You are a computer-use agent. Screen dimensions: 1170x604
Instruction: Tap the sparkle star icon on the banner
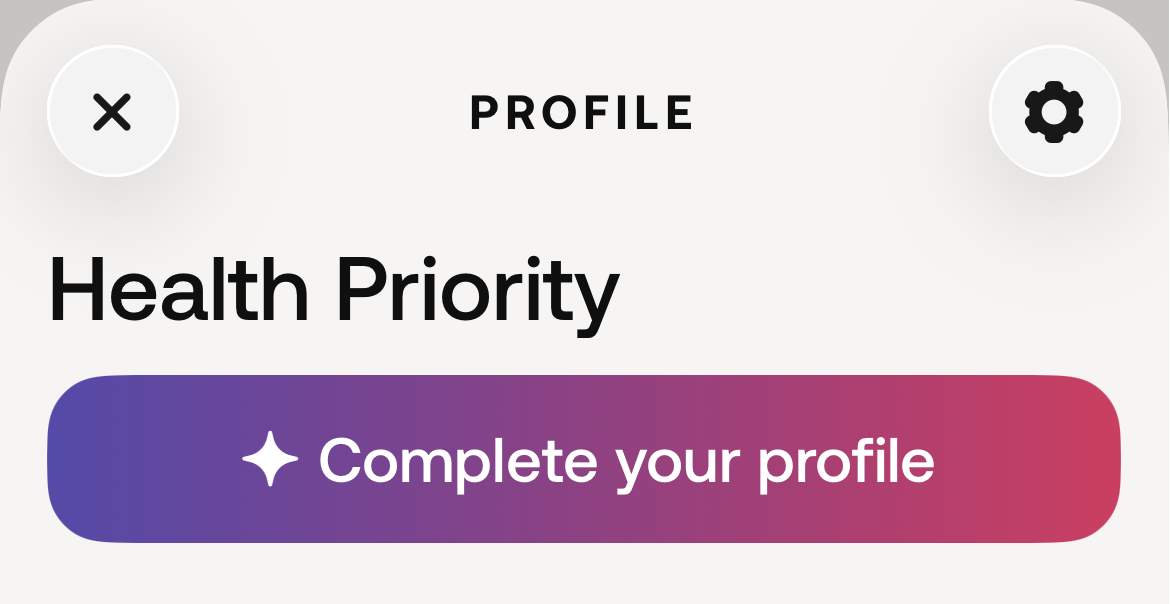tap(270, 459)
